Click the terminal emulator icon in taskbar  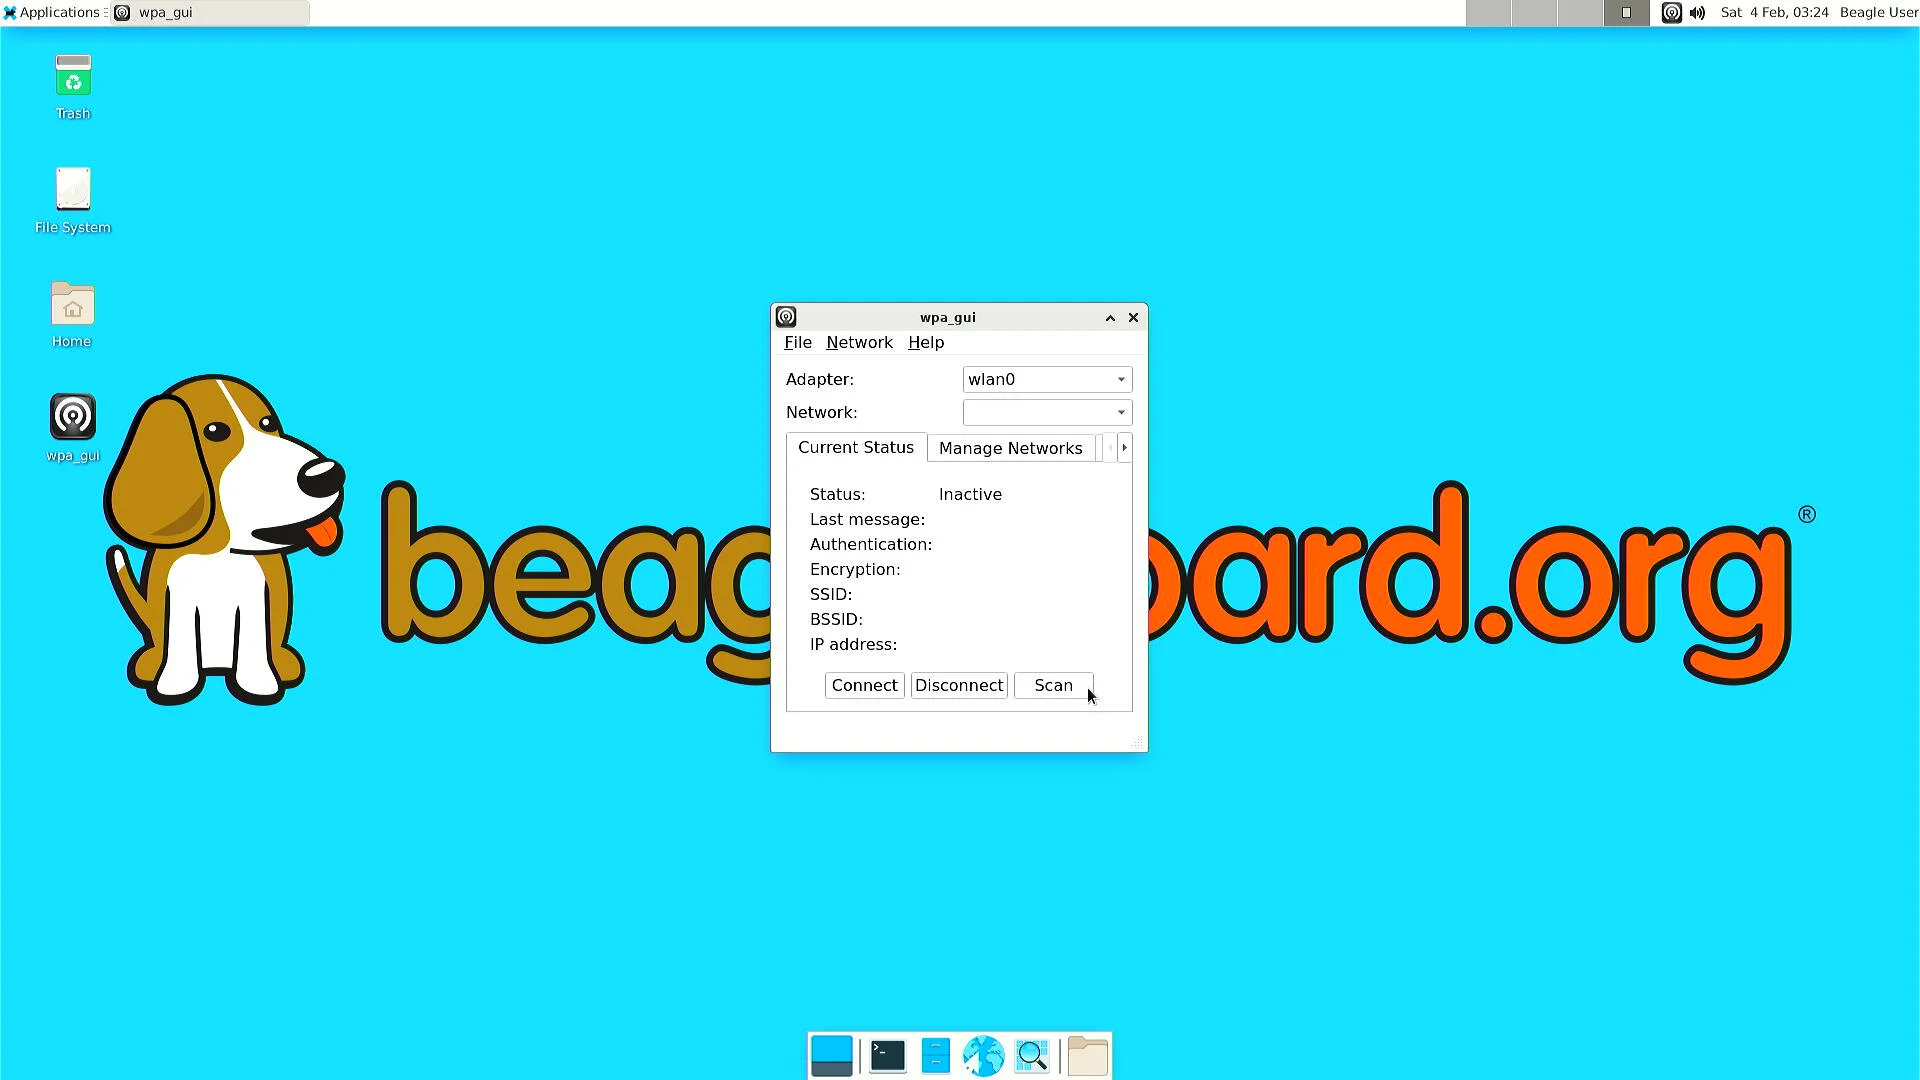pos(884,1055)
